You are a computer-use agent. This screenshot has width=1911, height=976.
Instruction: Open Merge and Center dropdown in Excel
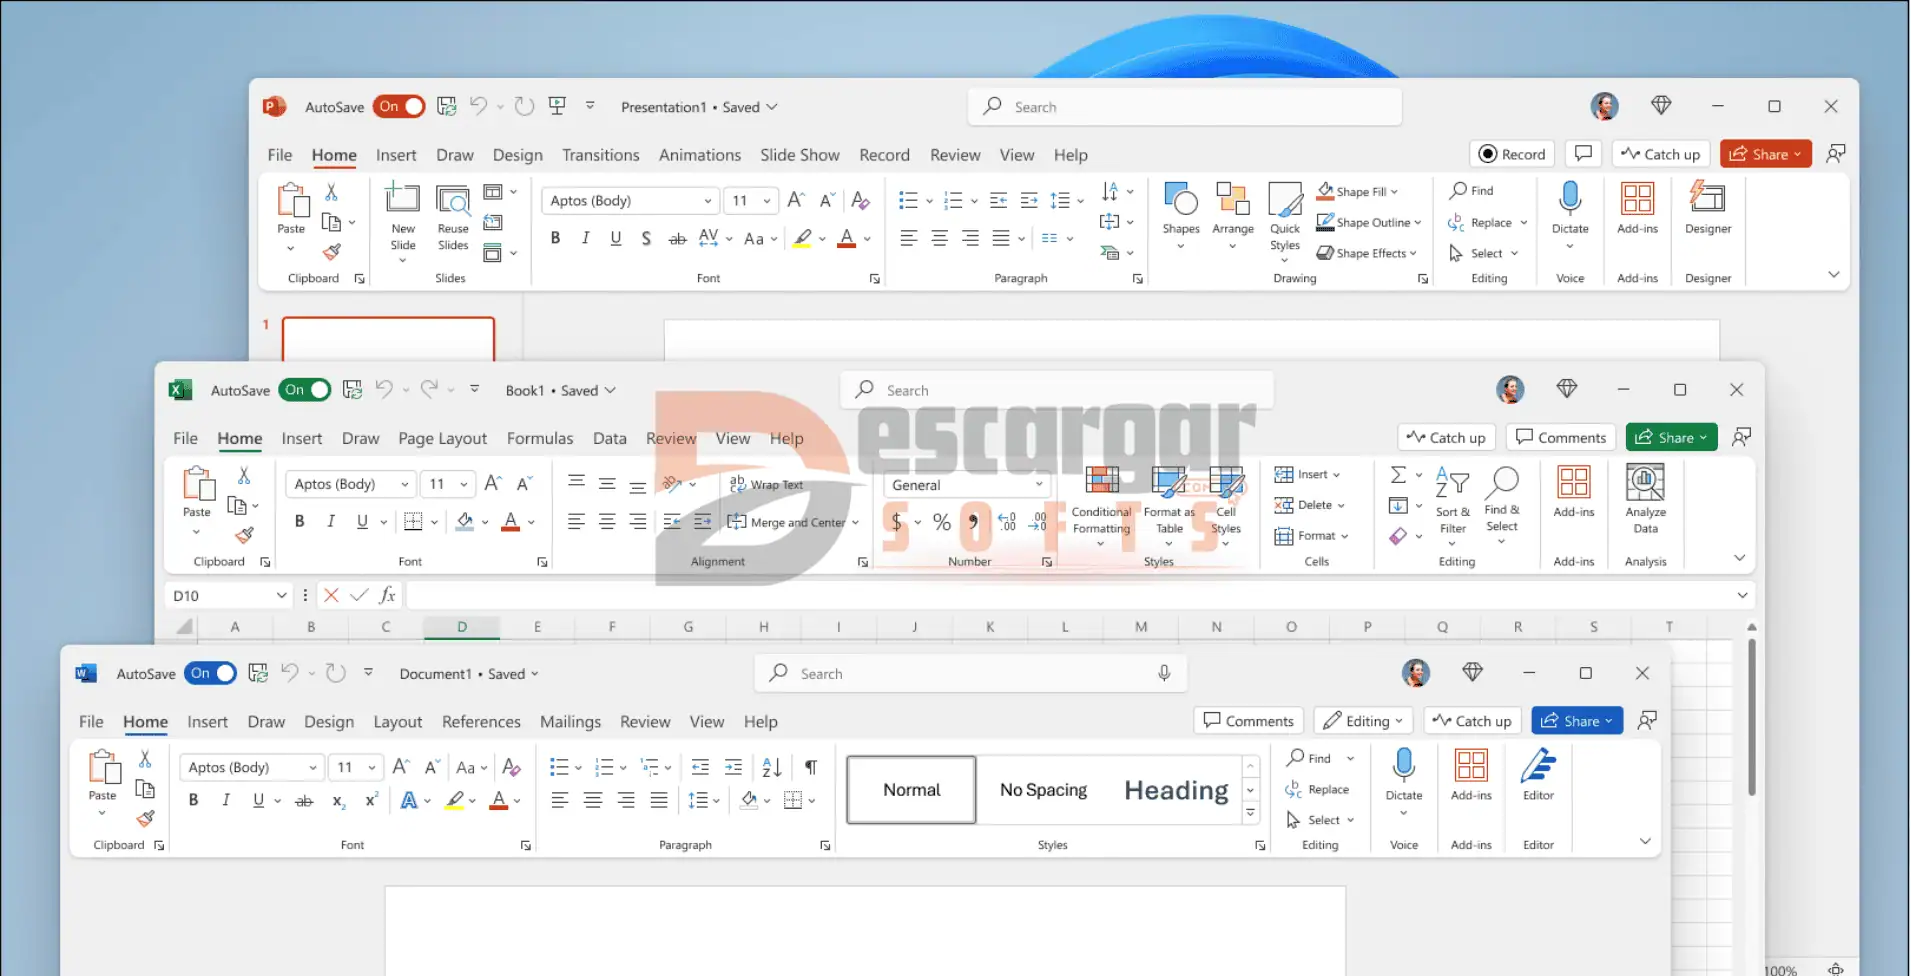point(855,522)
